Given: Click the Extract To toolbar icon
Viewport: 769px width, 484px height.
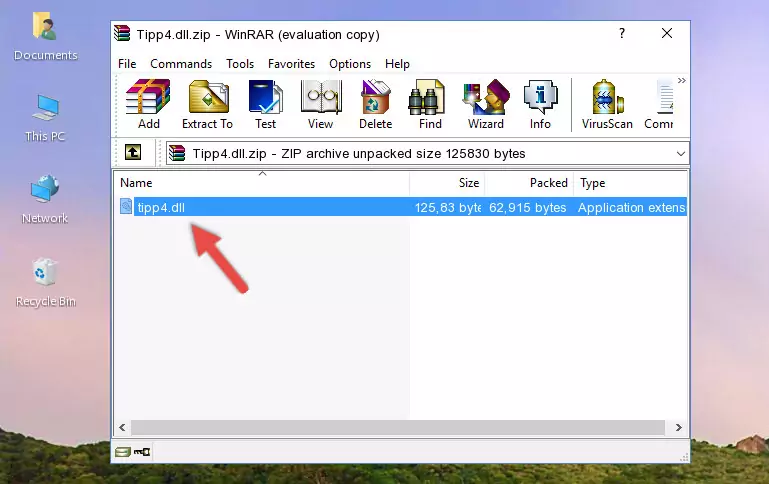Looking at the screenshot, I should click(207, 104).
